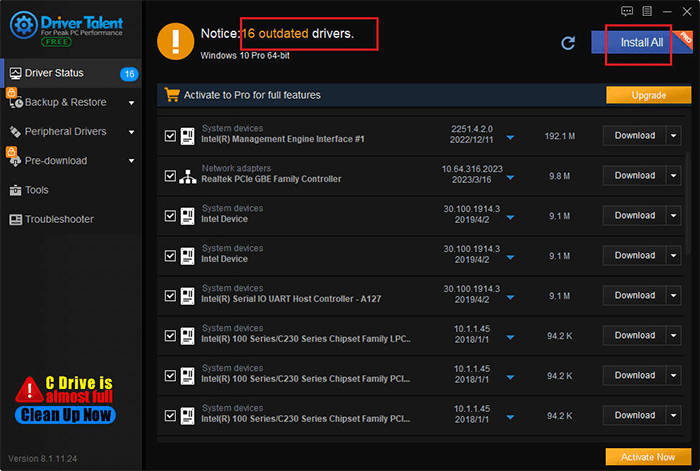Screen dimensions: 700x471
Task: Expand the Peripheral Drivers submenu arrow
Action: [131, 132]
